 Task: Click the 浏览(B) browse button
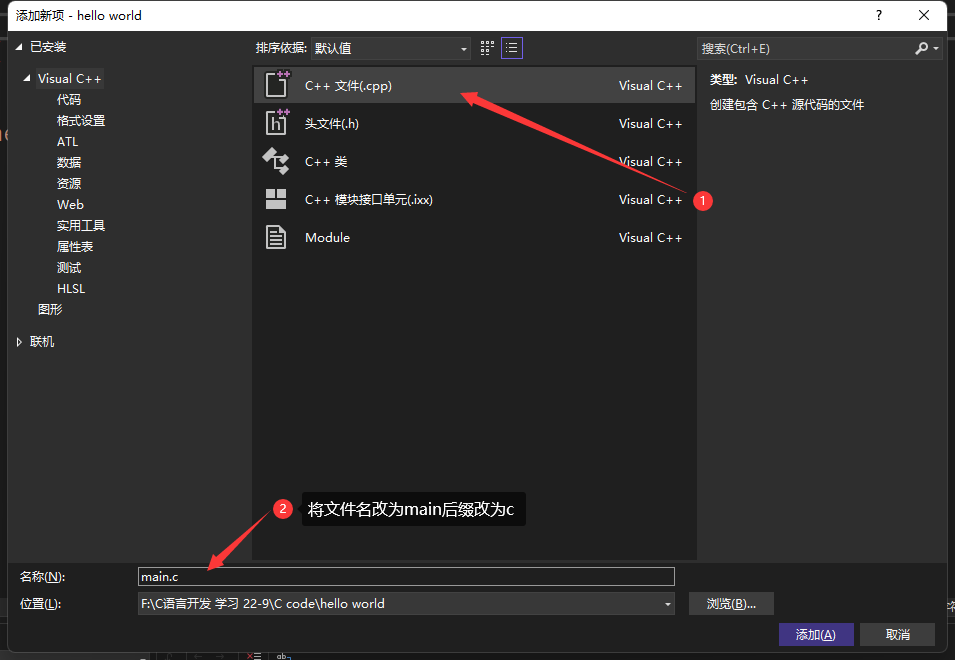click(730, 603)
